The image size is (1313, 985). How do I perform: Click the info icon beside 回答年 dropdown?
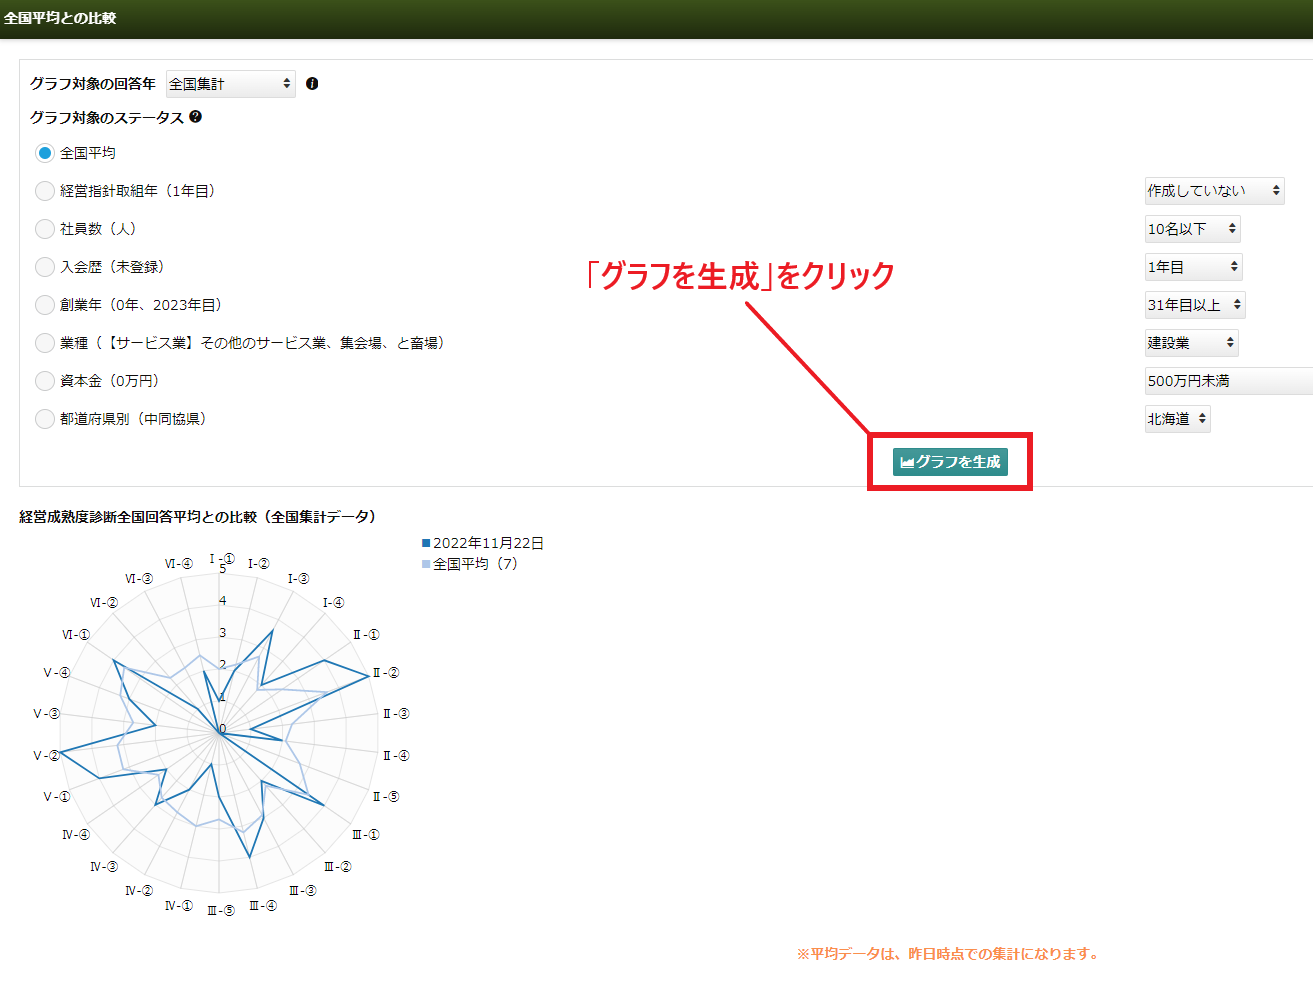[312, 84]
